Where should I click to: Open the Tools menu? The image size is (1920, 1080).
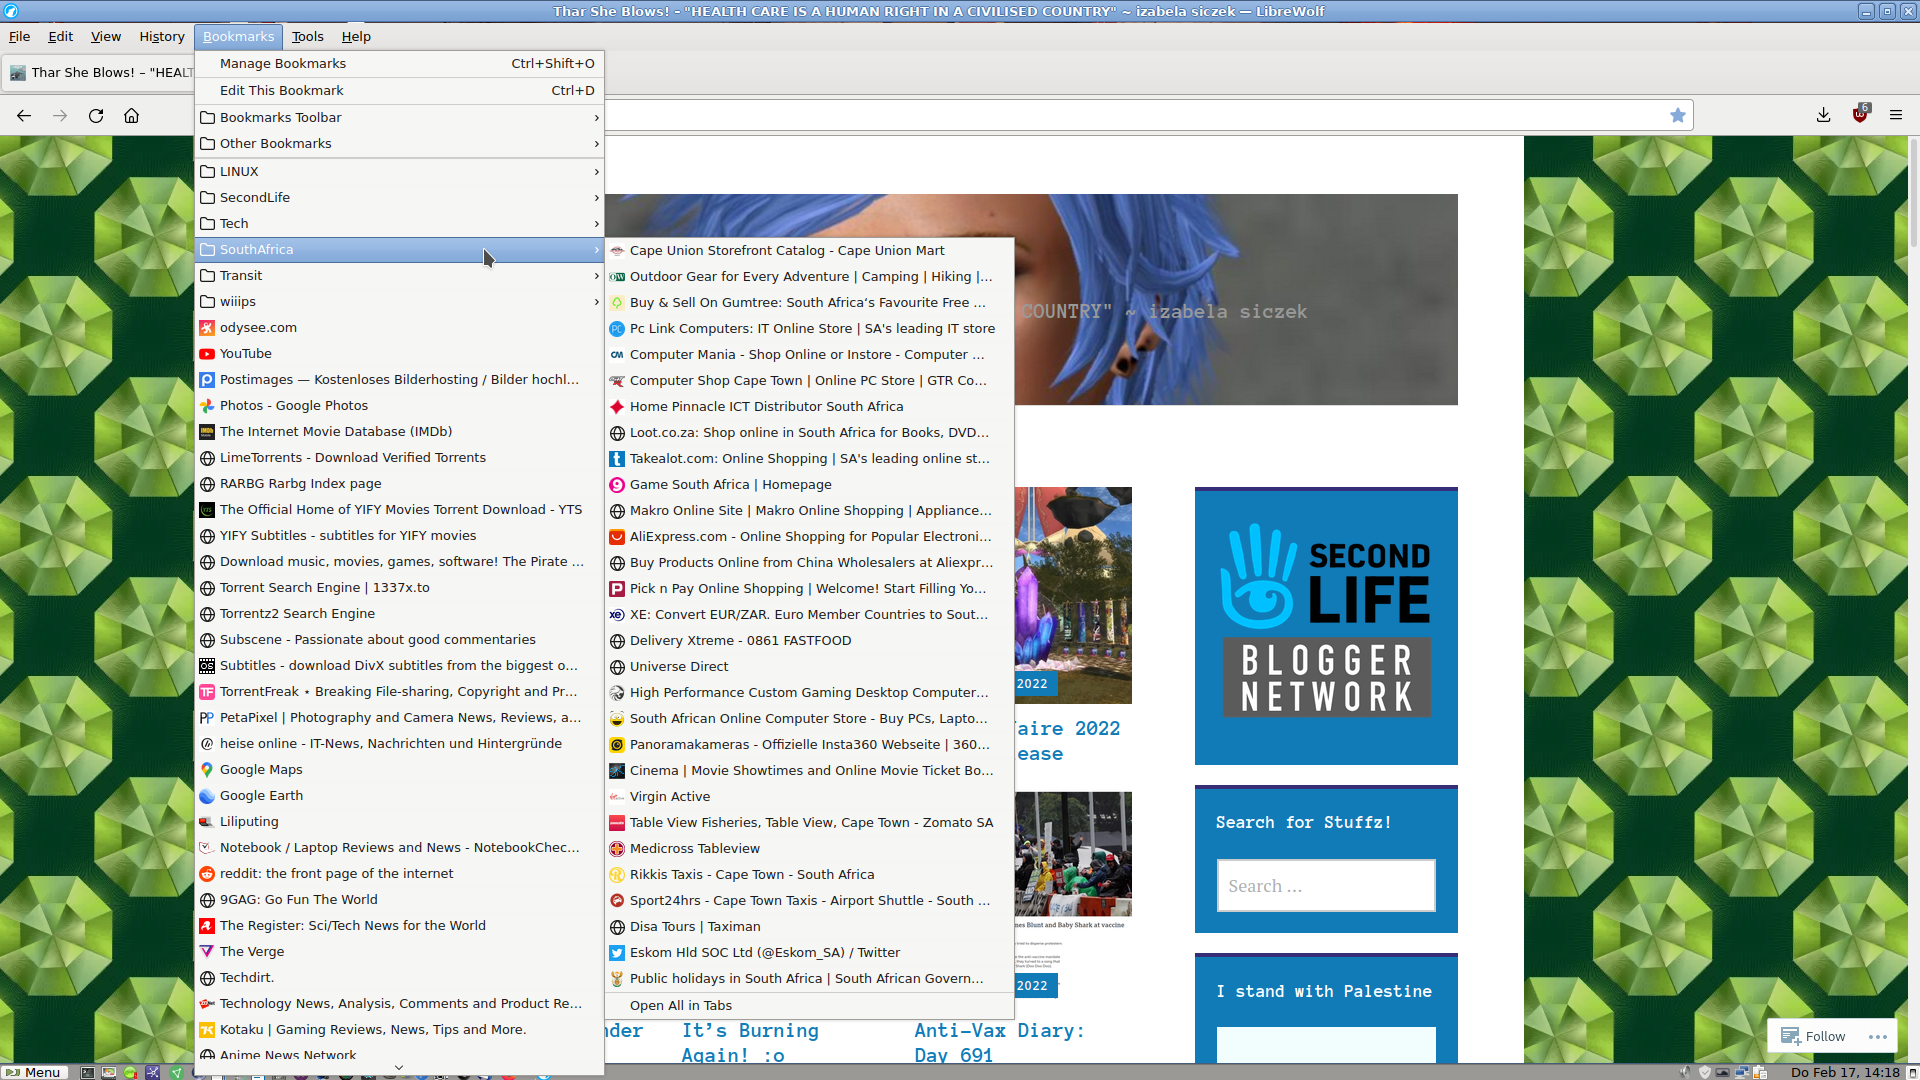click(x=308, y=37)
